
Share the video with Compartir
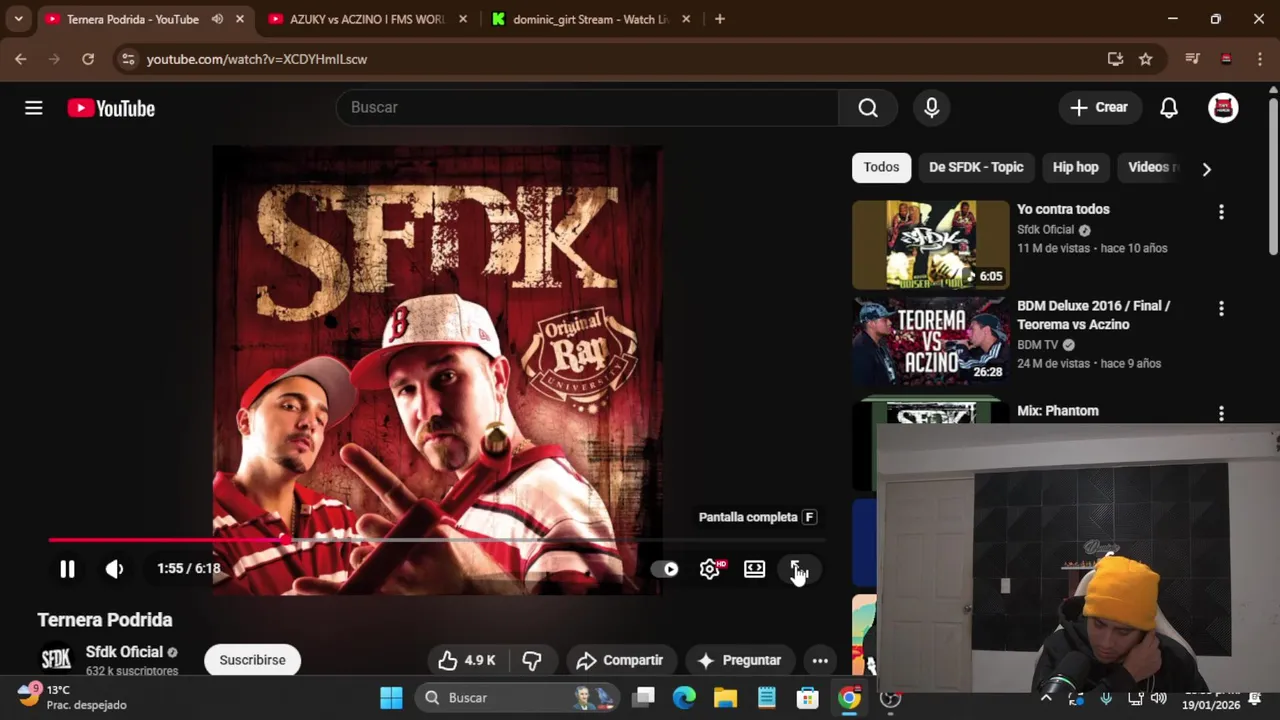(620, 660)
